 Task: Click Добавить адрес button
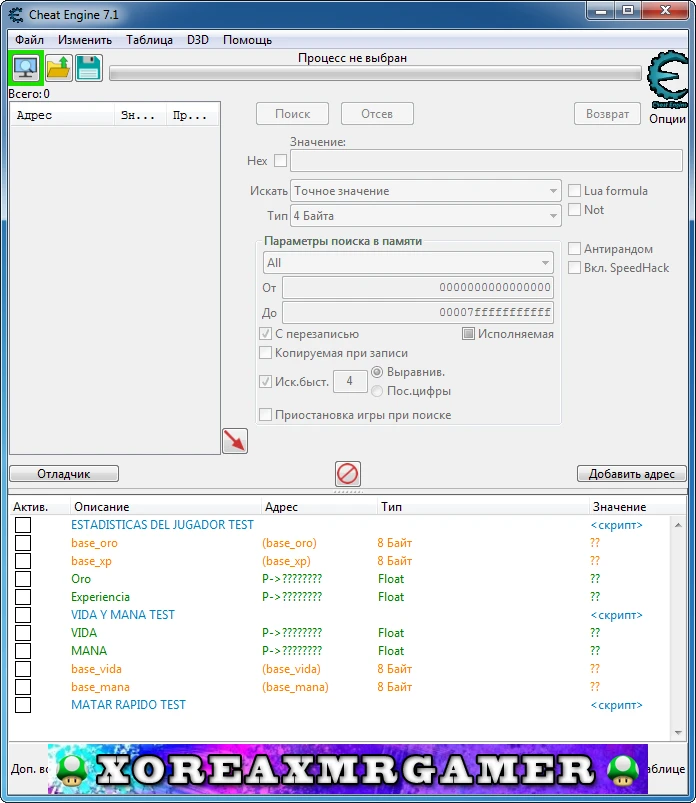[x=631, y=474]
